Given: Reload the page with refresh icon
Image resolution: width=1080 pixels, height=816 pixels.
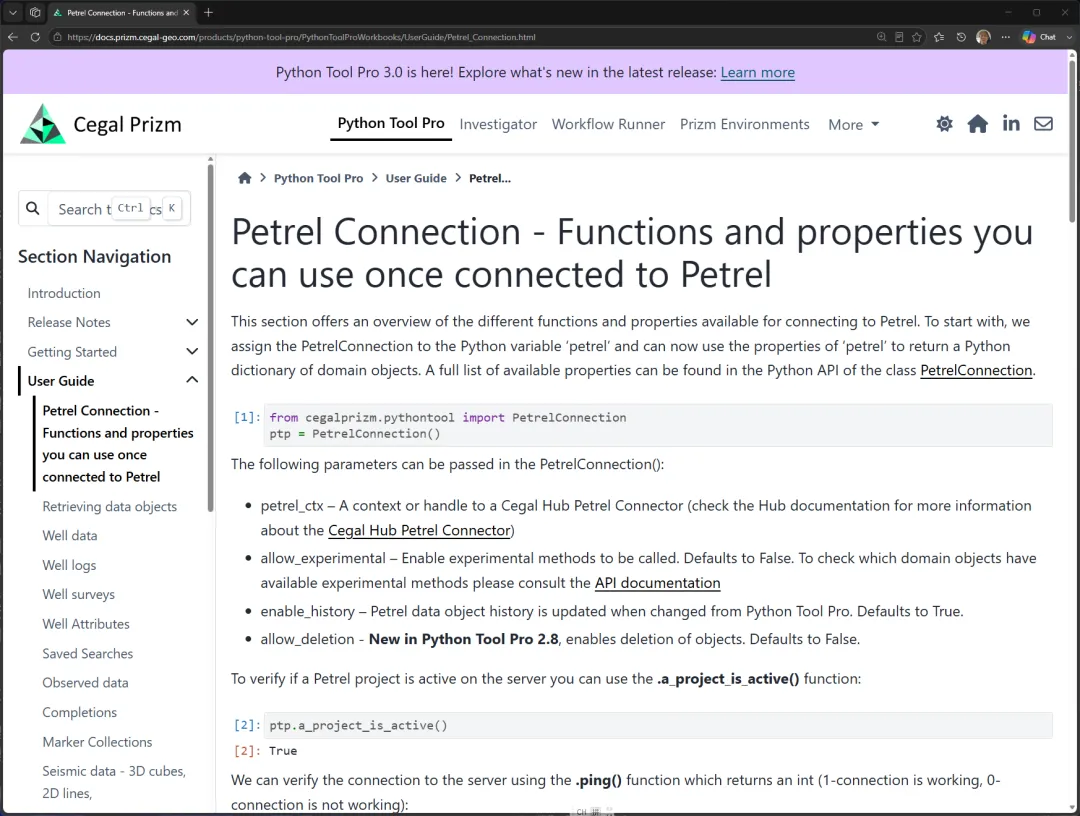Looking at the screenshot, I should click(35, 37).
